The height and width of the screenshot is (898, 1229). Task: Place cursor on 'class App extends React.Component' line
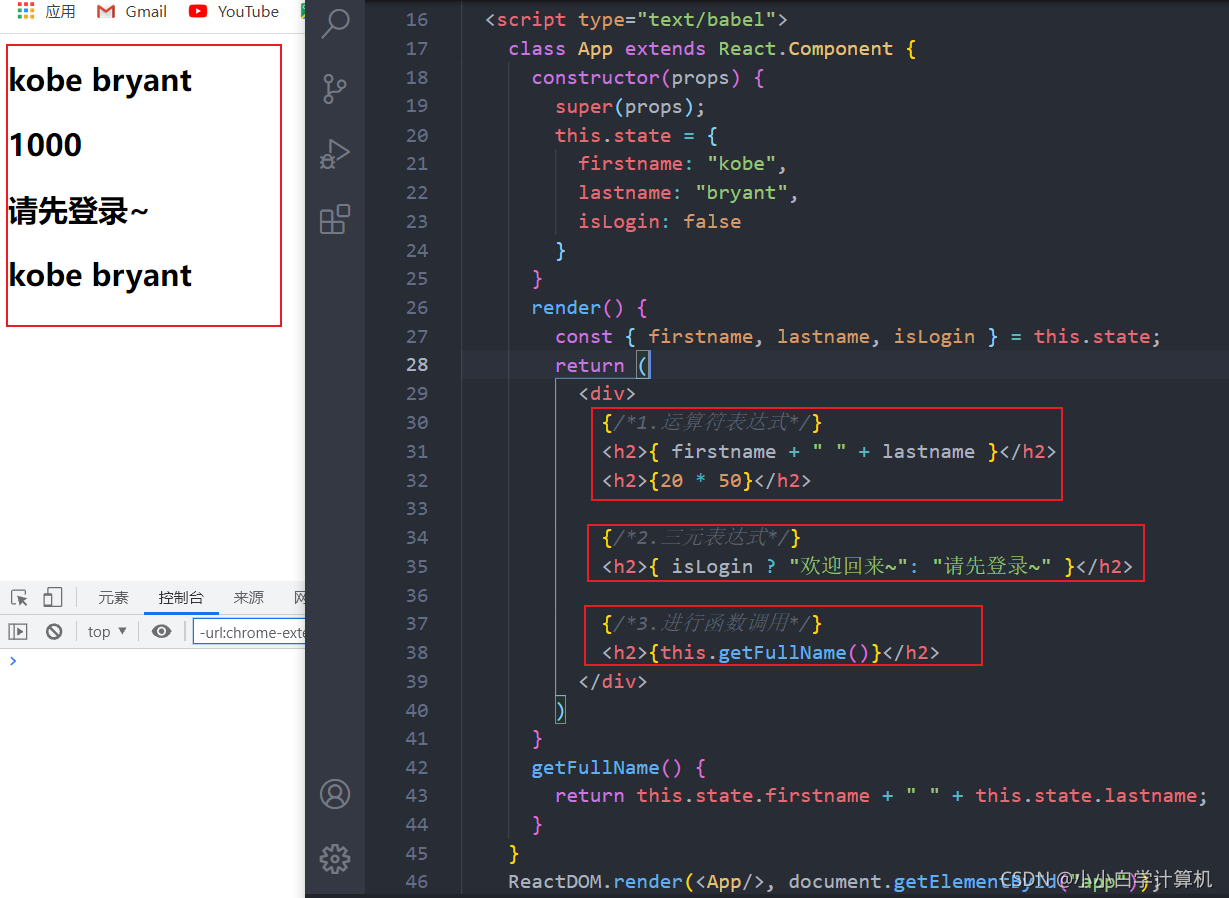click(712, 49)
